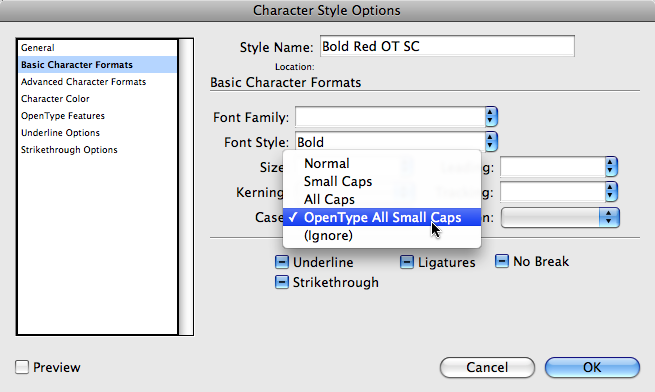Choose (Ignore) from the Case menu
The width and height of the screenshot is (655, 392).
pyautogui.click(x=382, y=235)
